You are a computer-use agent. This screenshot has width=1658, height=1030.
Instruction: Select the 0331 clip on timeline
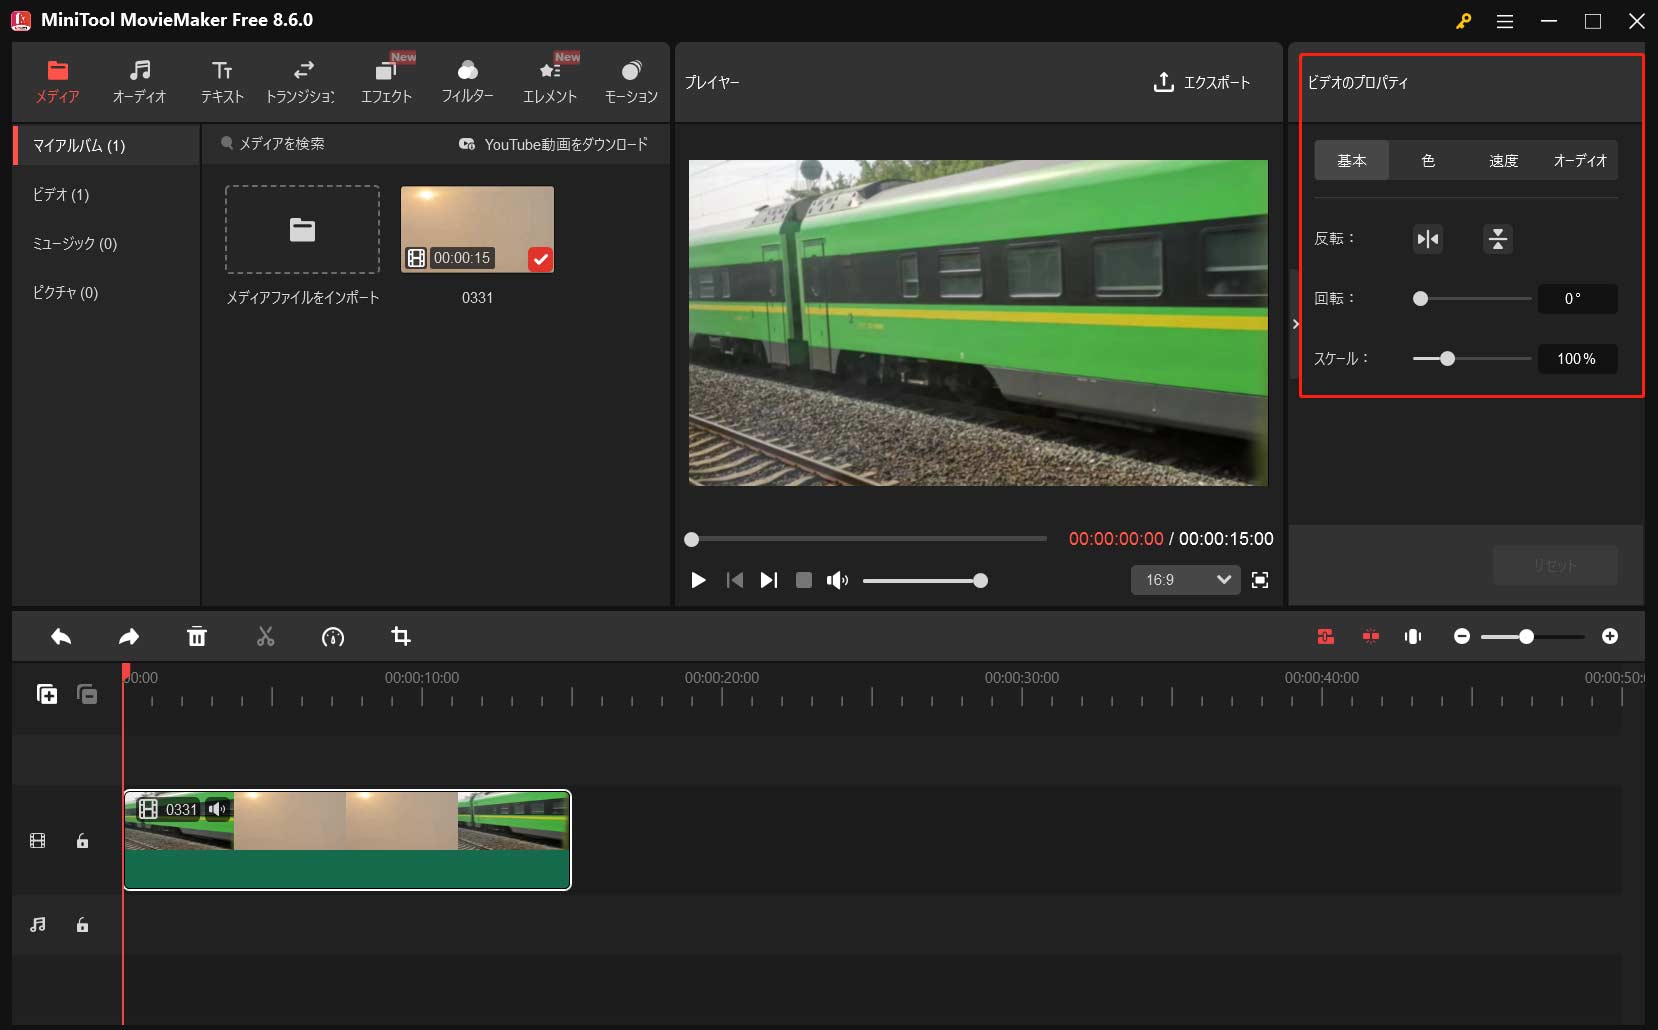347,840
